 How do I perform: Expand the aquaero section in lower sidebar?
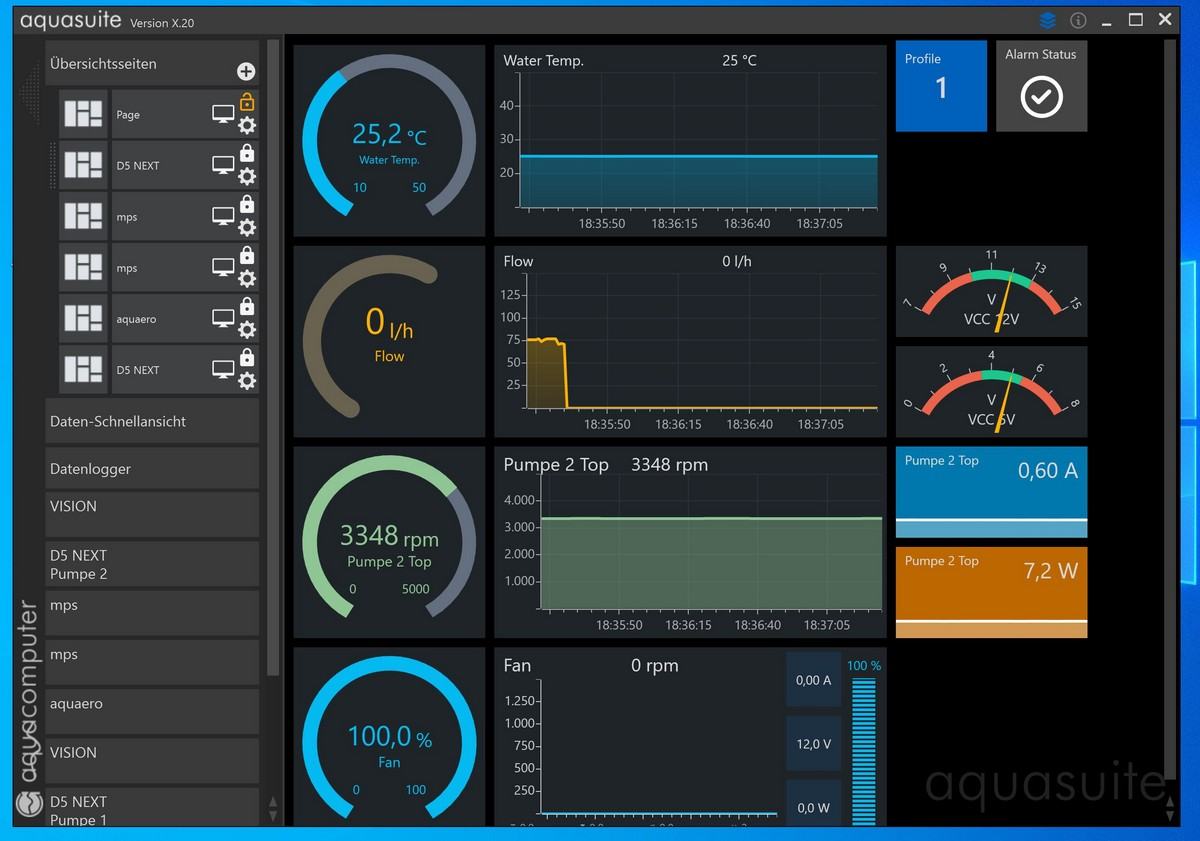(x=152, y=712)
